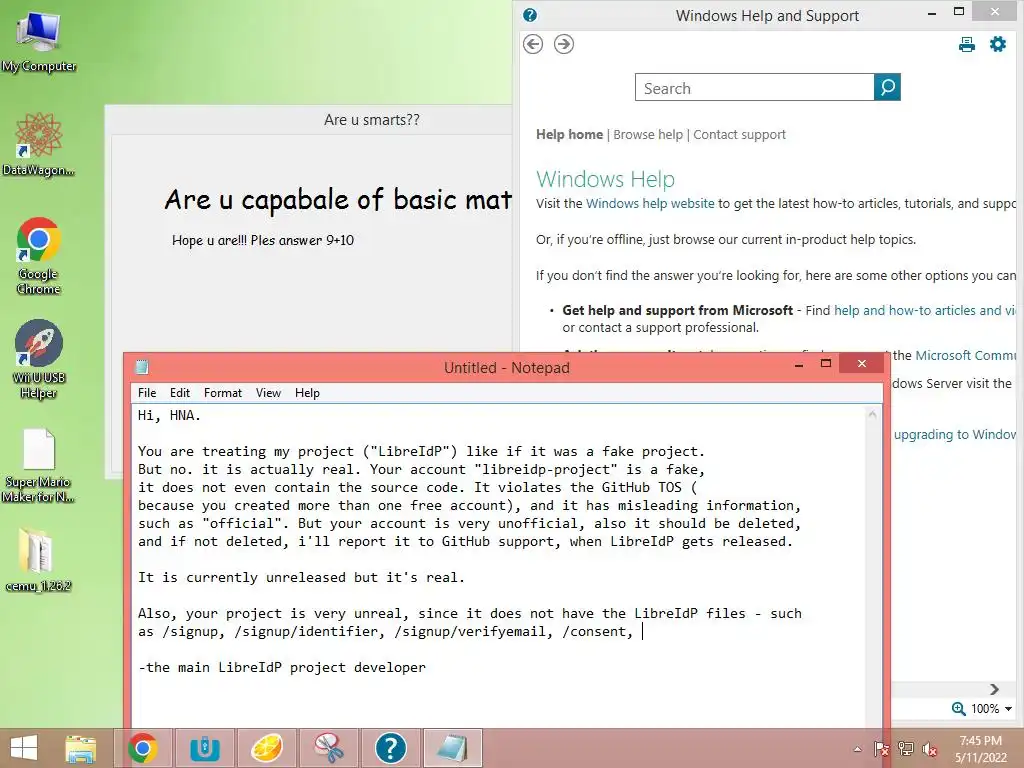Open the clock showing 7:45 PM

[980, 749]
